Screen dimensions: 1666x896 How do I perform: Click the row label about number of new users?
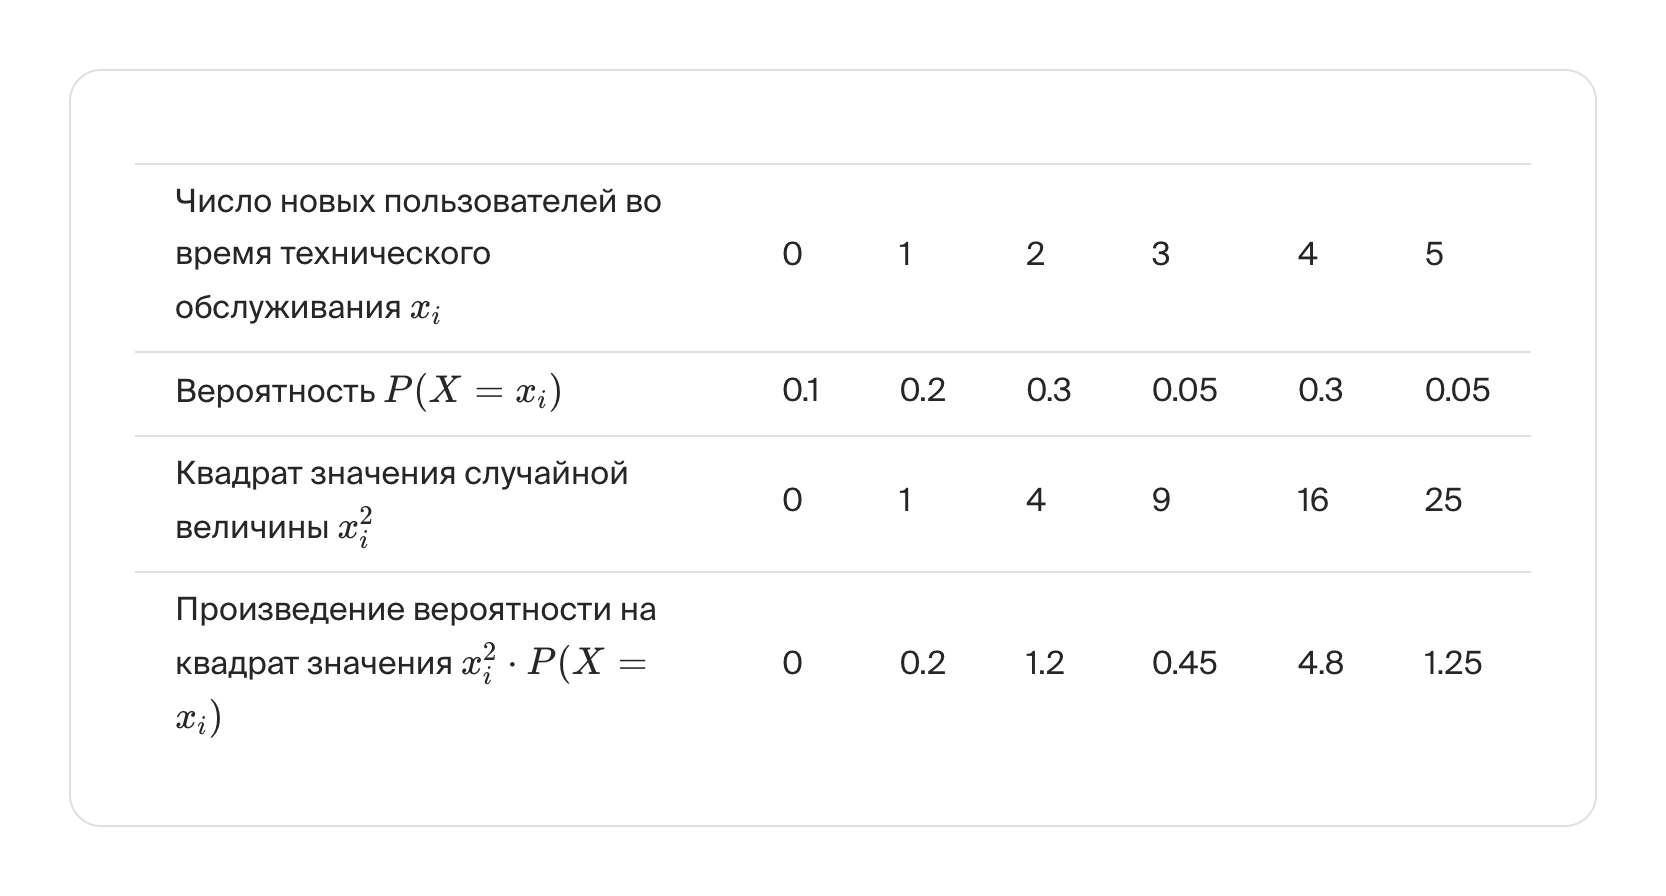[418, 255]
